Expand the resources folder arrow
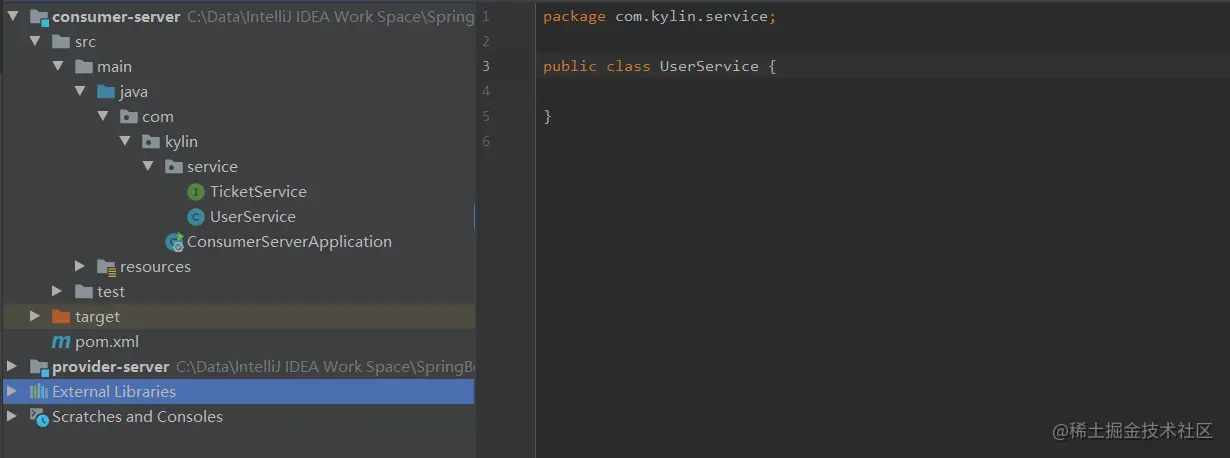The image size is (1230, 458). click(79, 267)
